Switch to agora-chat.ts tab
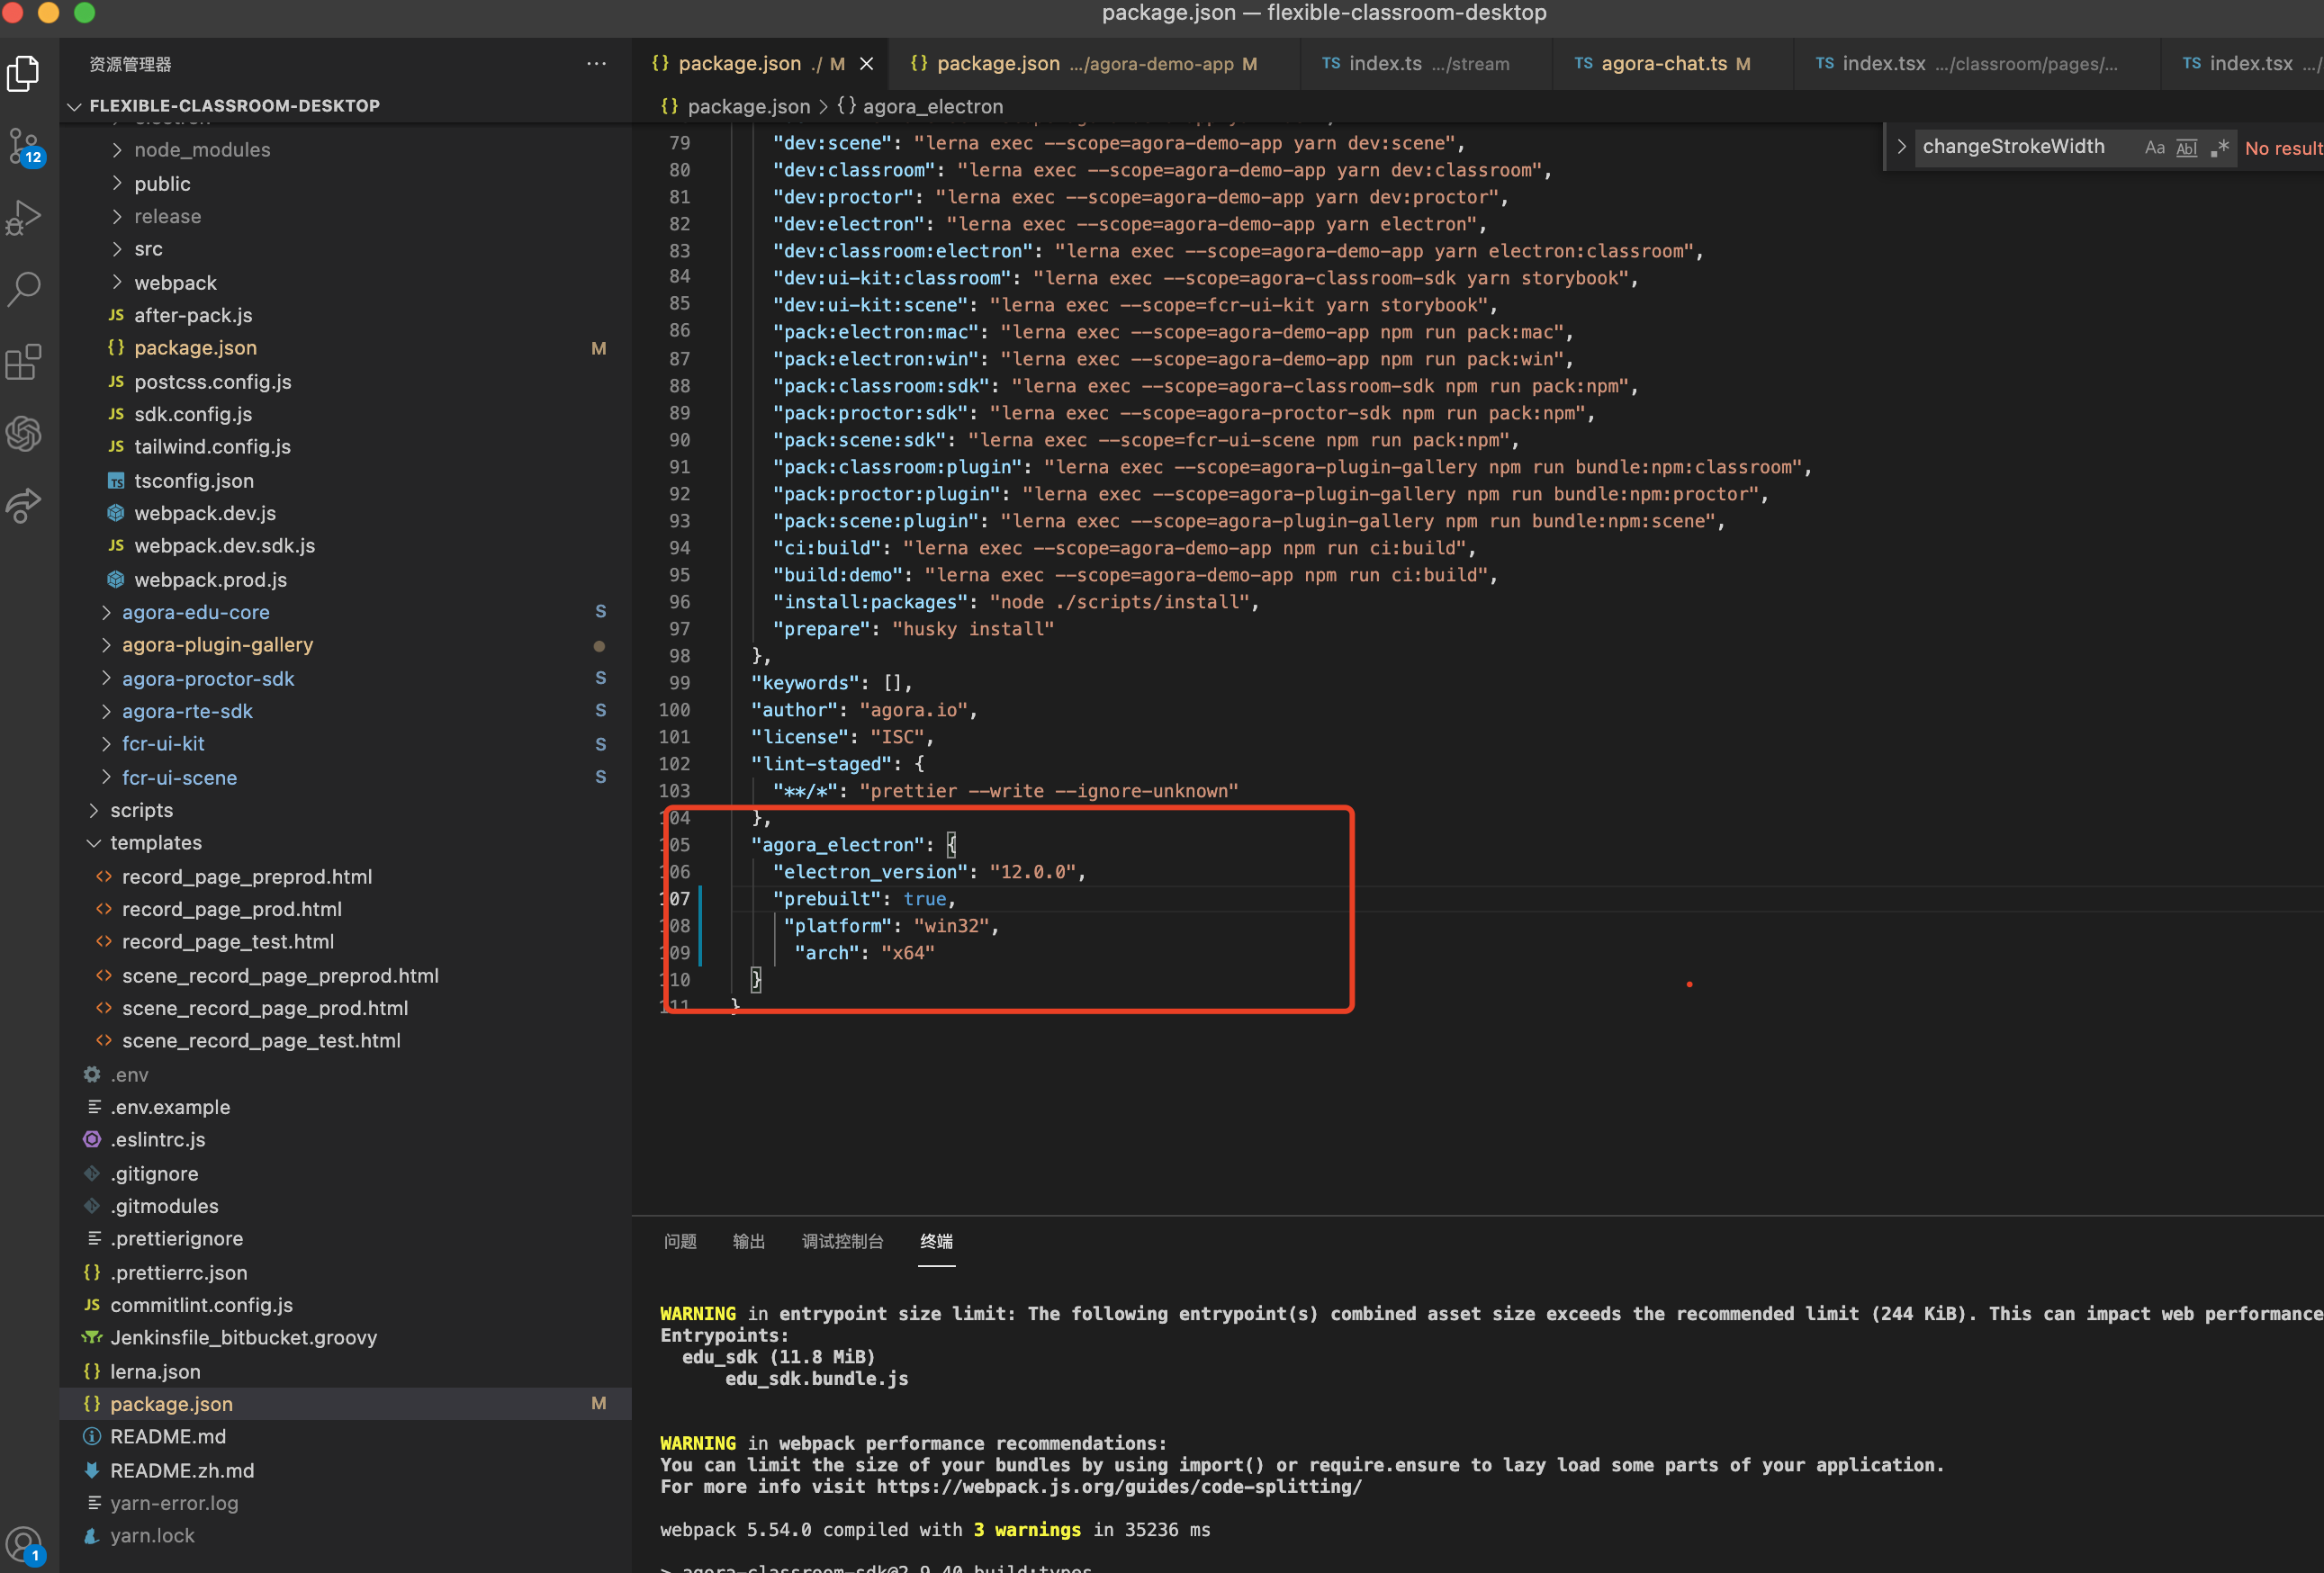Screen dimensions: 2324x1573 [1673, 63]
